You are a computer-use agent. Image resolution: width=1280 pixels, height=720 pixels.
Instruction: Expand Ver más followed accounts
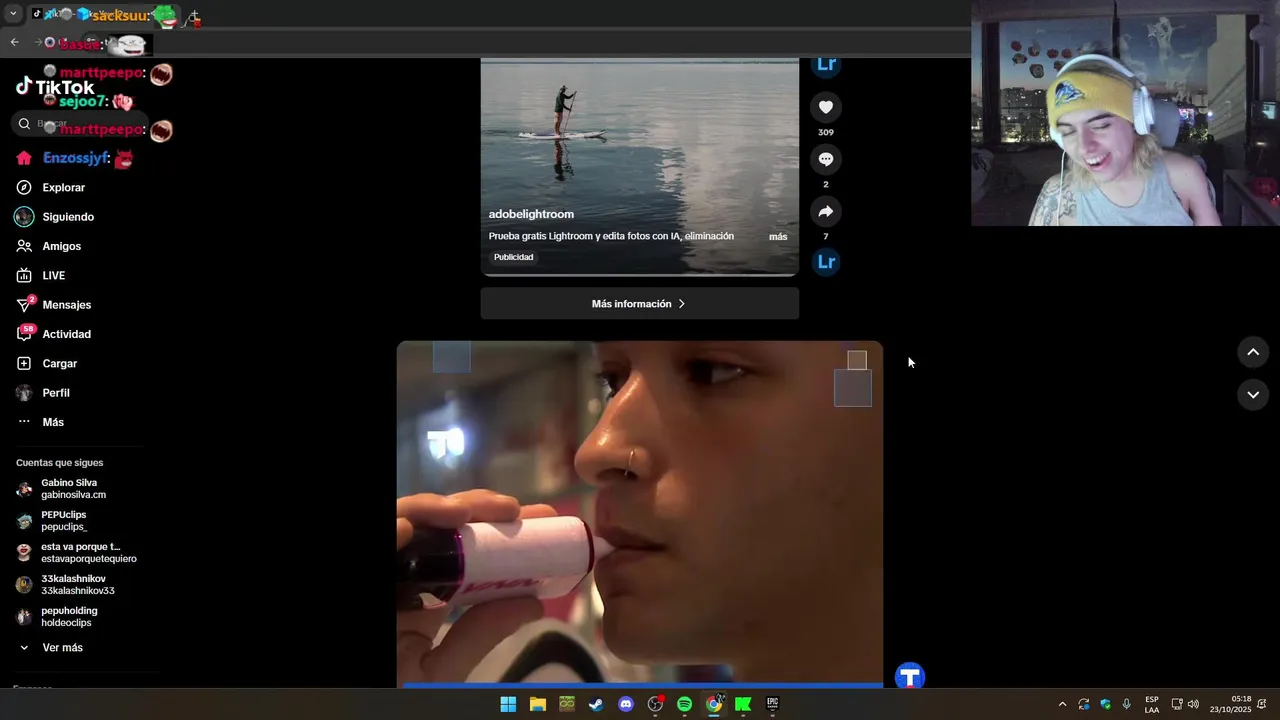click(x=62, y=648)
